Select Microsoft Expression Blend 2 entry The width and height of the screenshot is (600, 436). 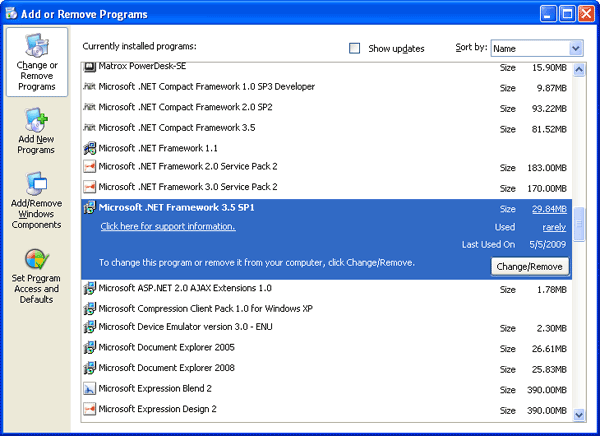[326, 389]
